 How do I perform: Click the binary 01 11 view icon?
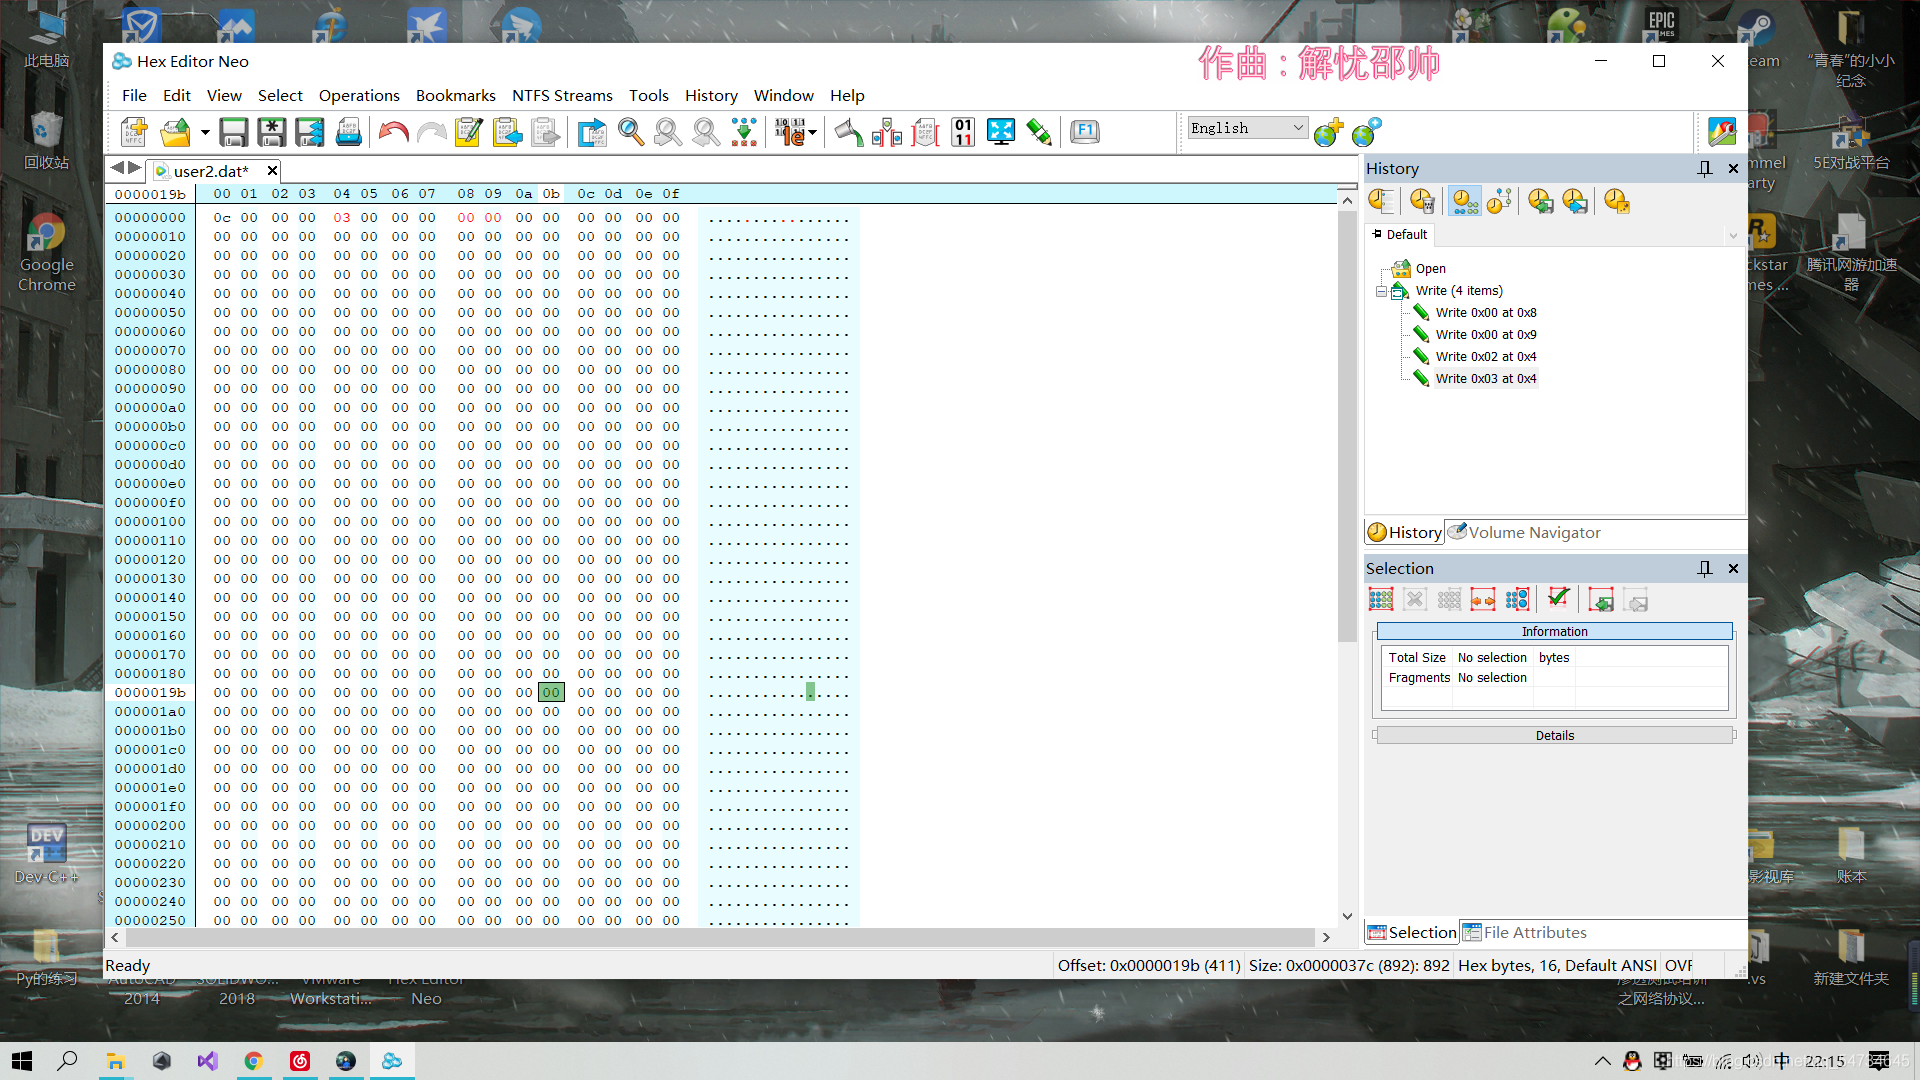click(963, 132)
